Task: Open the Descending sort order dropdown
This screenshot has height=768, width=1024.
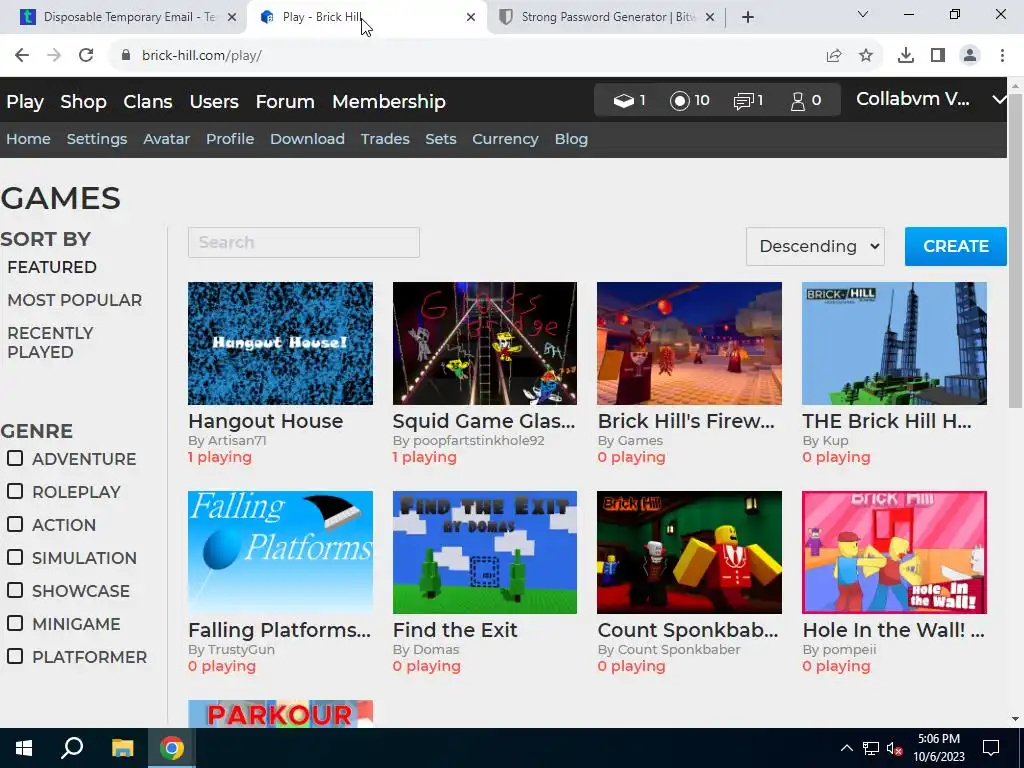Action: point(815,246)
